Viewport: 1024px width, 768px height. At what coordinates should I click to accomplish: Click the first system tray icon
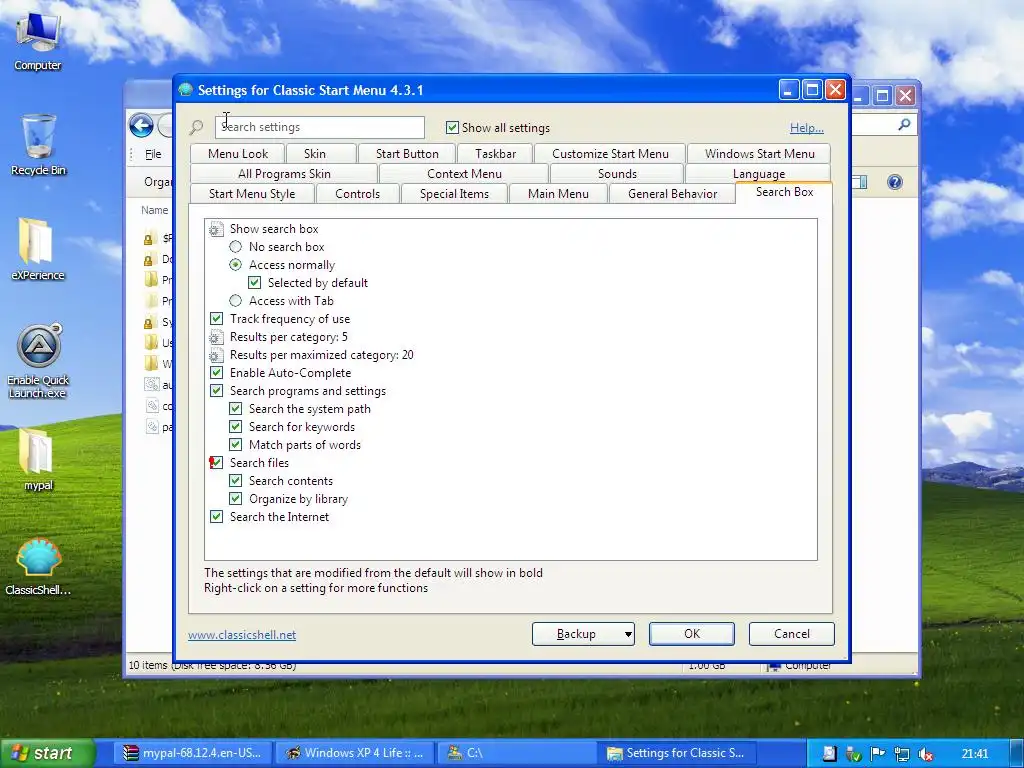[829, 754]
